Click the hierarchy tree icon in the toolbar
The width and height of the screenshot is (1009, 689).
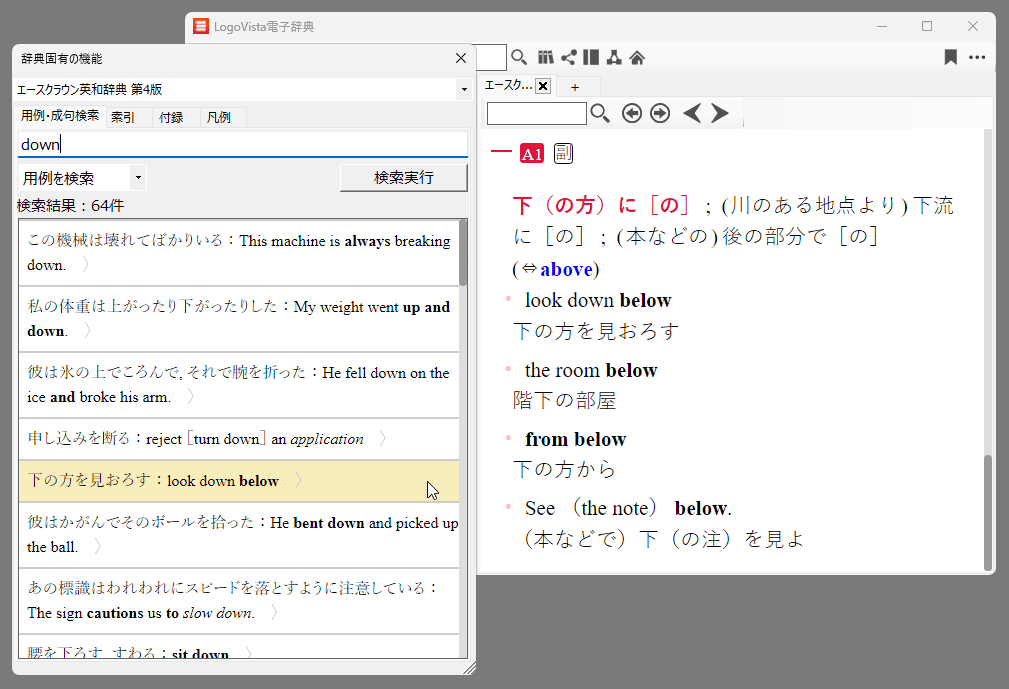(x=614, y=57)
